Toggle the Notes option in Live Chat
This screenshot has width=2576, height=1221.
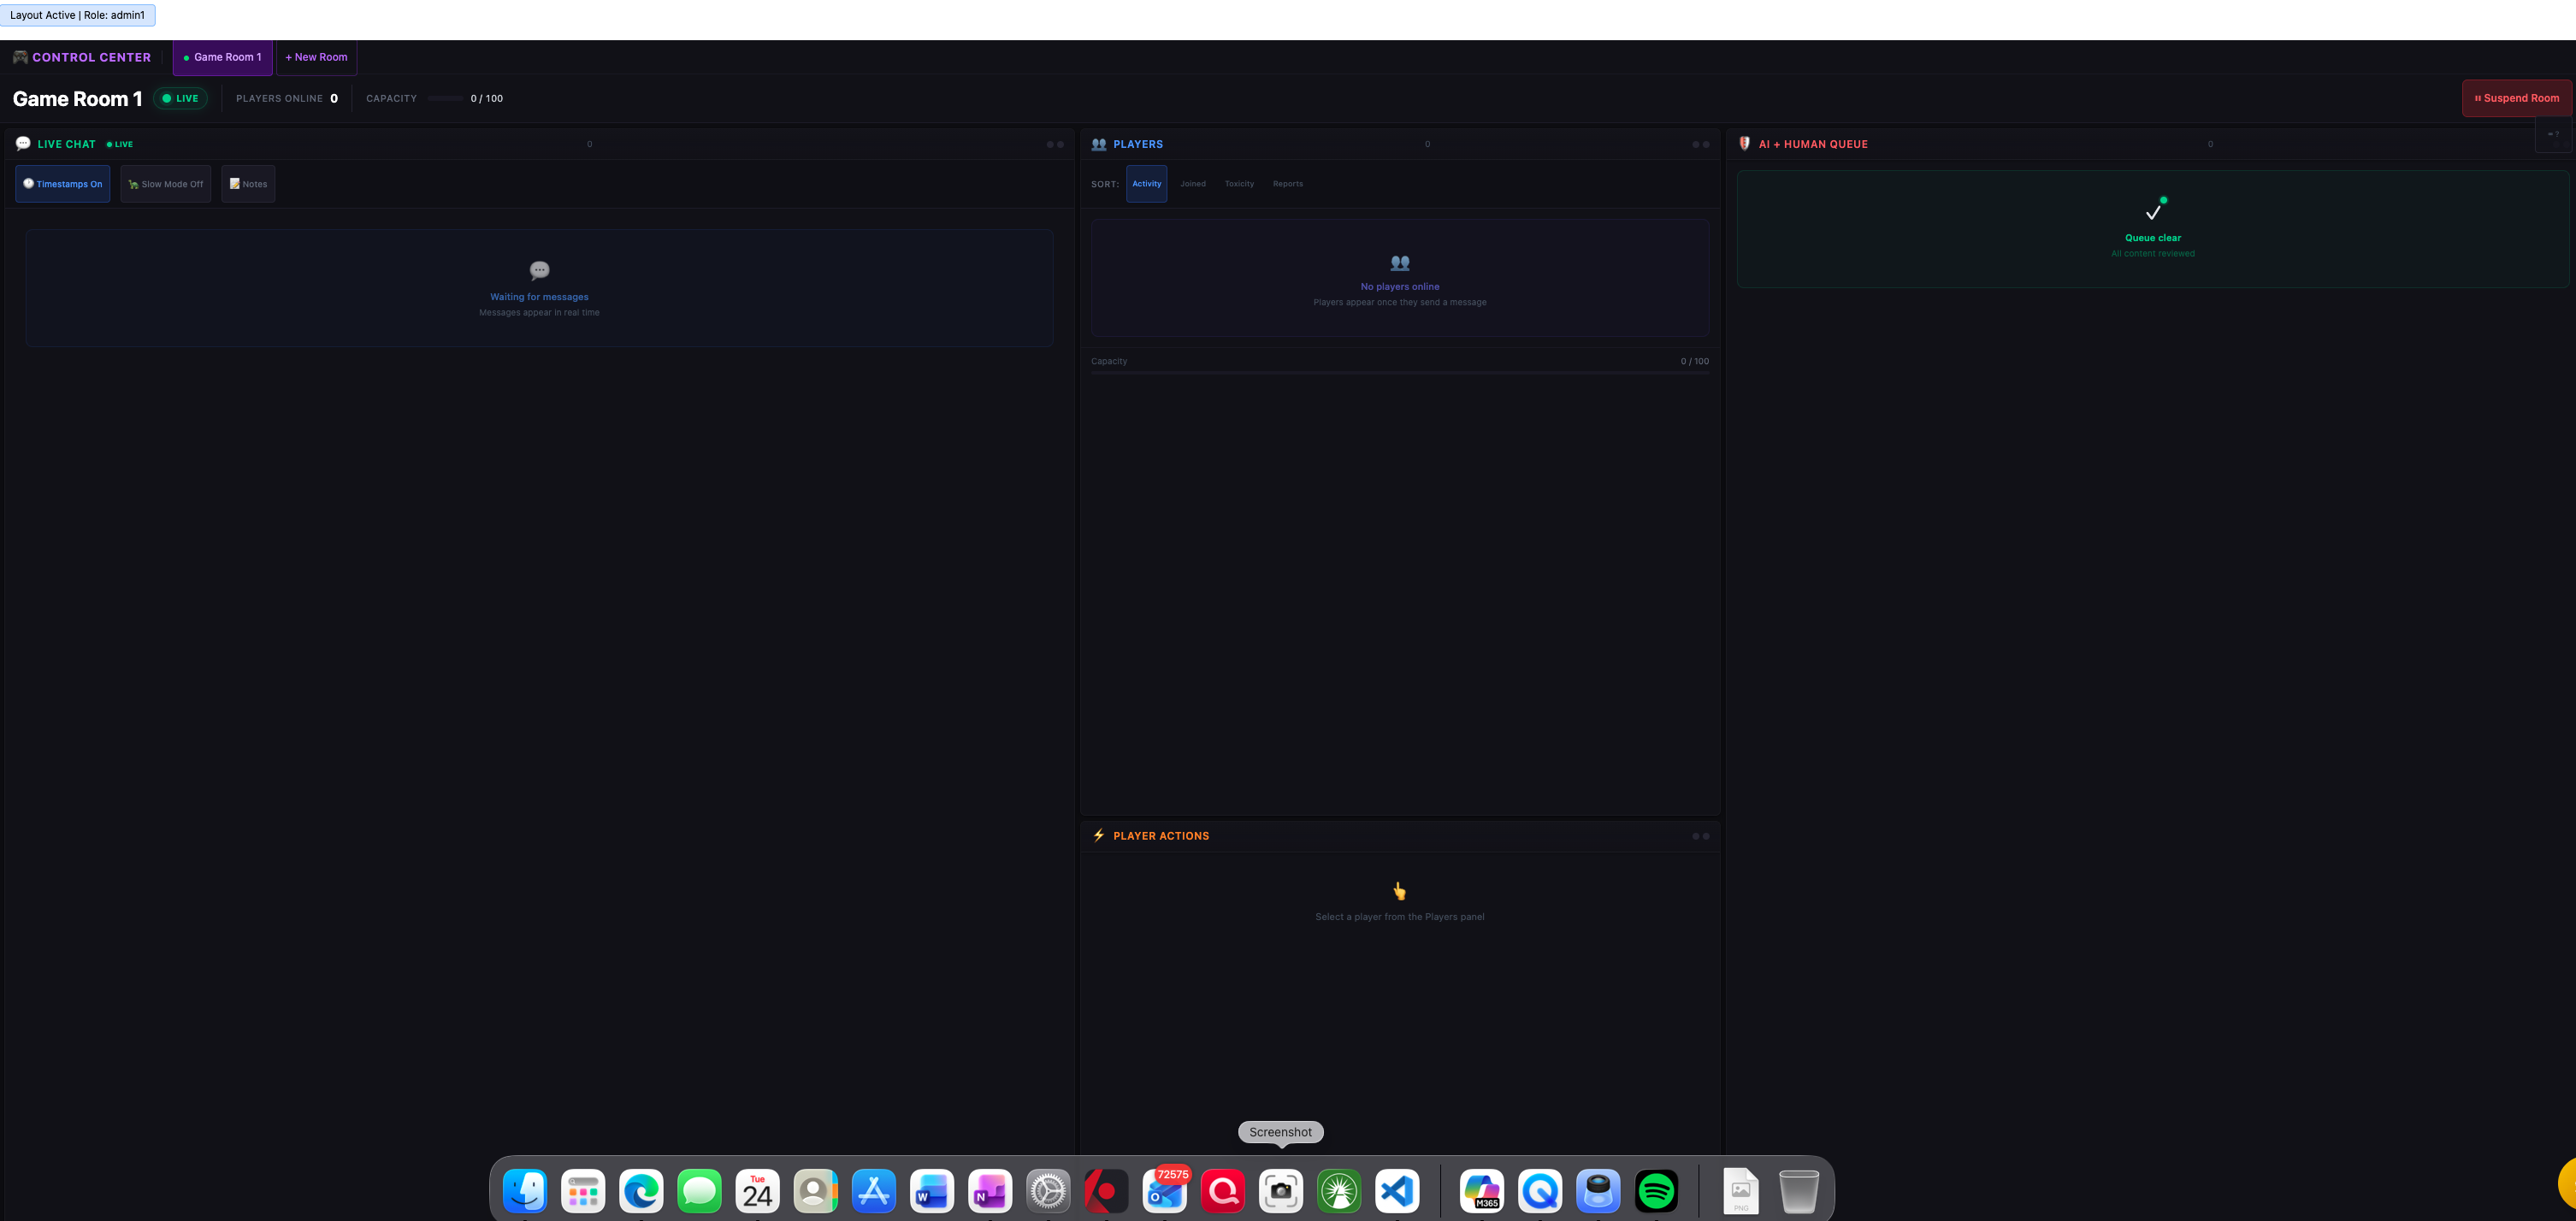[x=247, y=184]
